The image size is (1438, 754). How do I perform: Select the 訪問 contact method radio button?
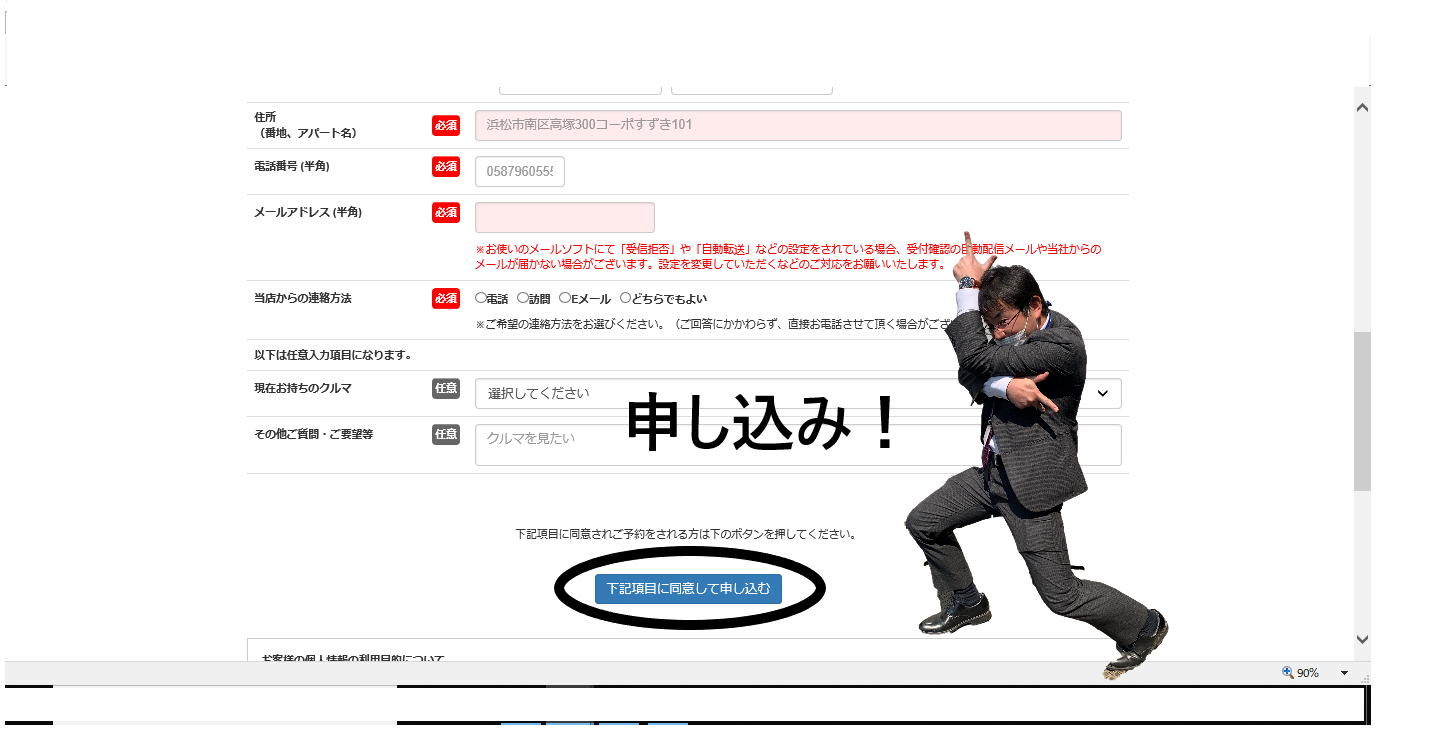[x=523, y=298]
